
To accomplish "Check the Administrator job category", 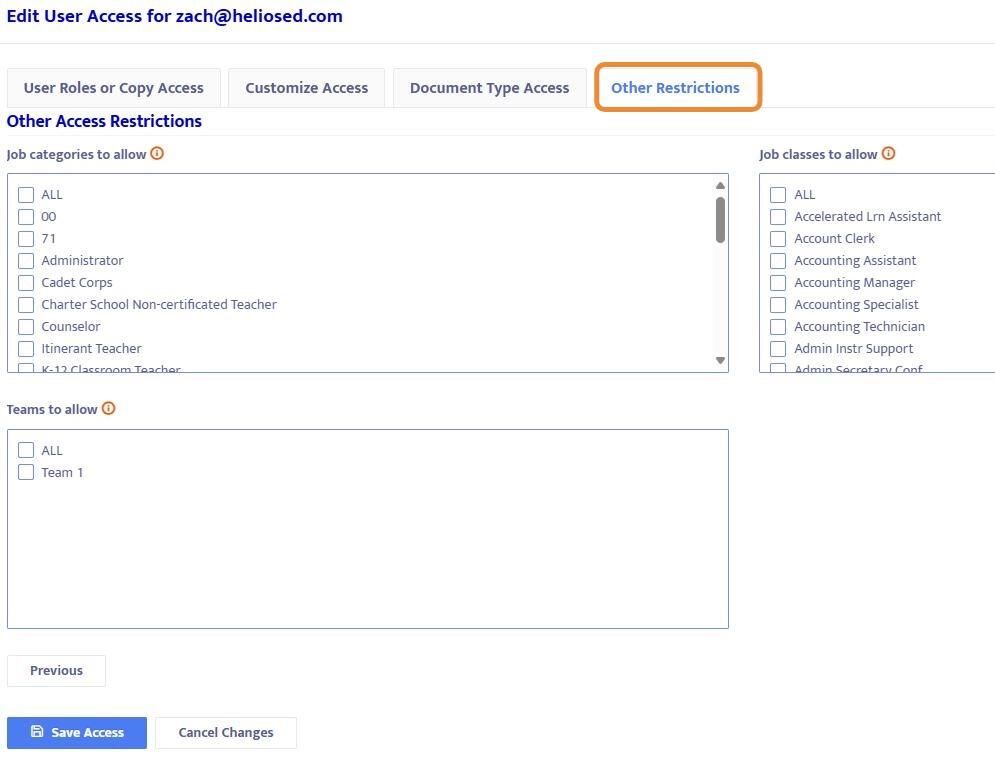I will pyautogui.click(x=26, y=261).
